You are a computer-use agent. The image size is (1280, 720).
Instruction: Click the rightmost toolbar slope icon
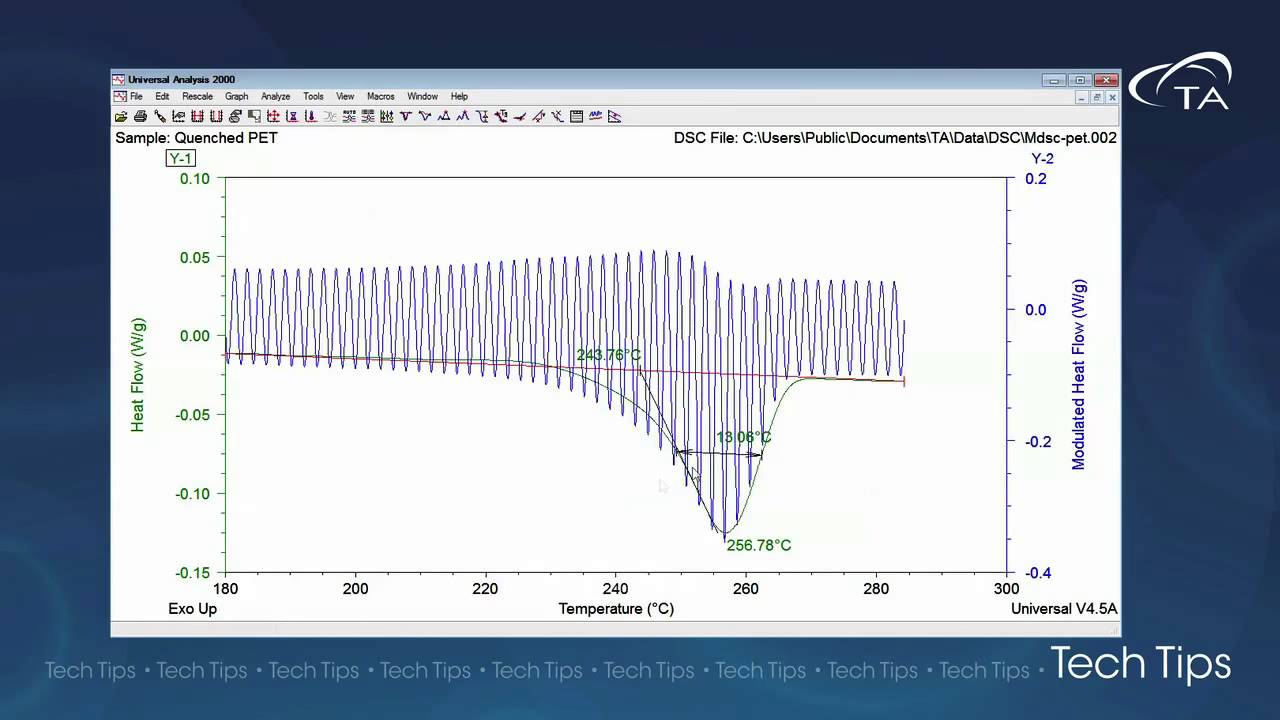point(614,117)
